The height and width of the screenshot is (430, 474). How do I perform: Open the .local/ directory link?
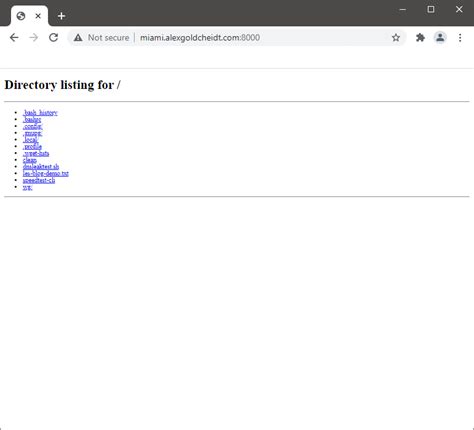pos(30,140)
